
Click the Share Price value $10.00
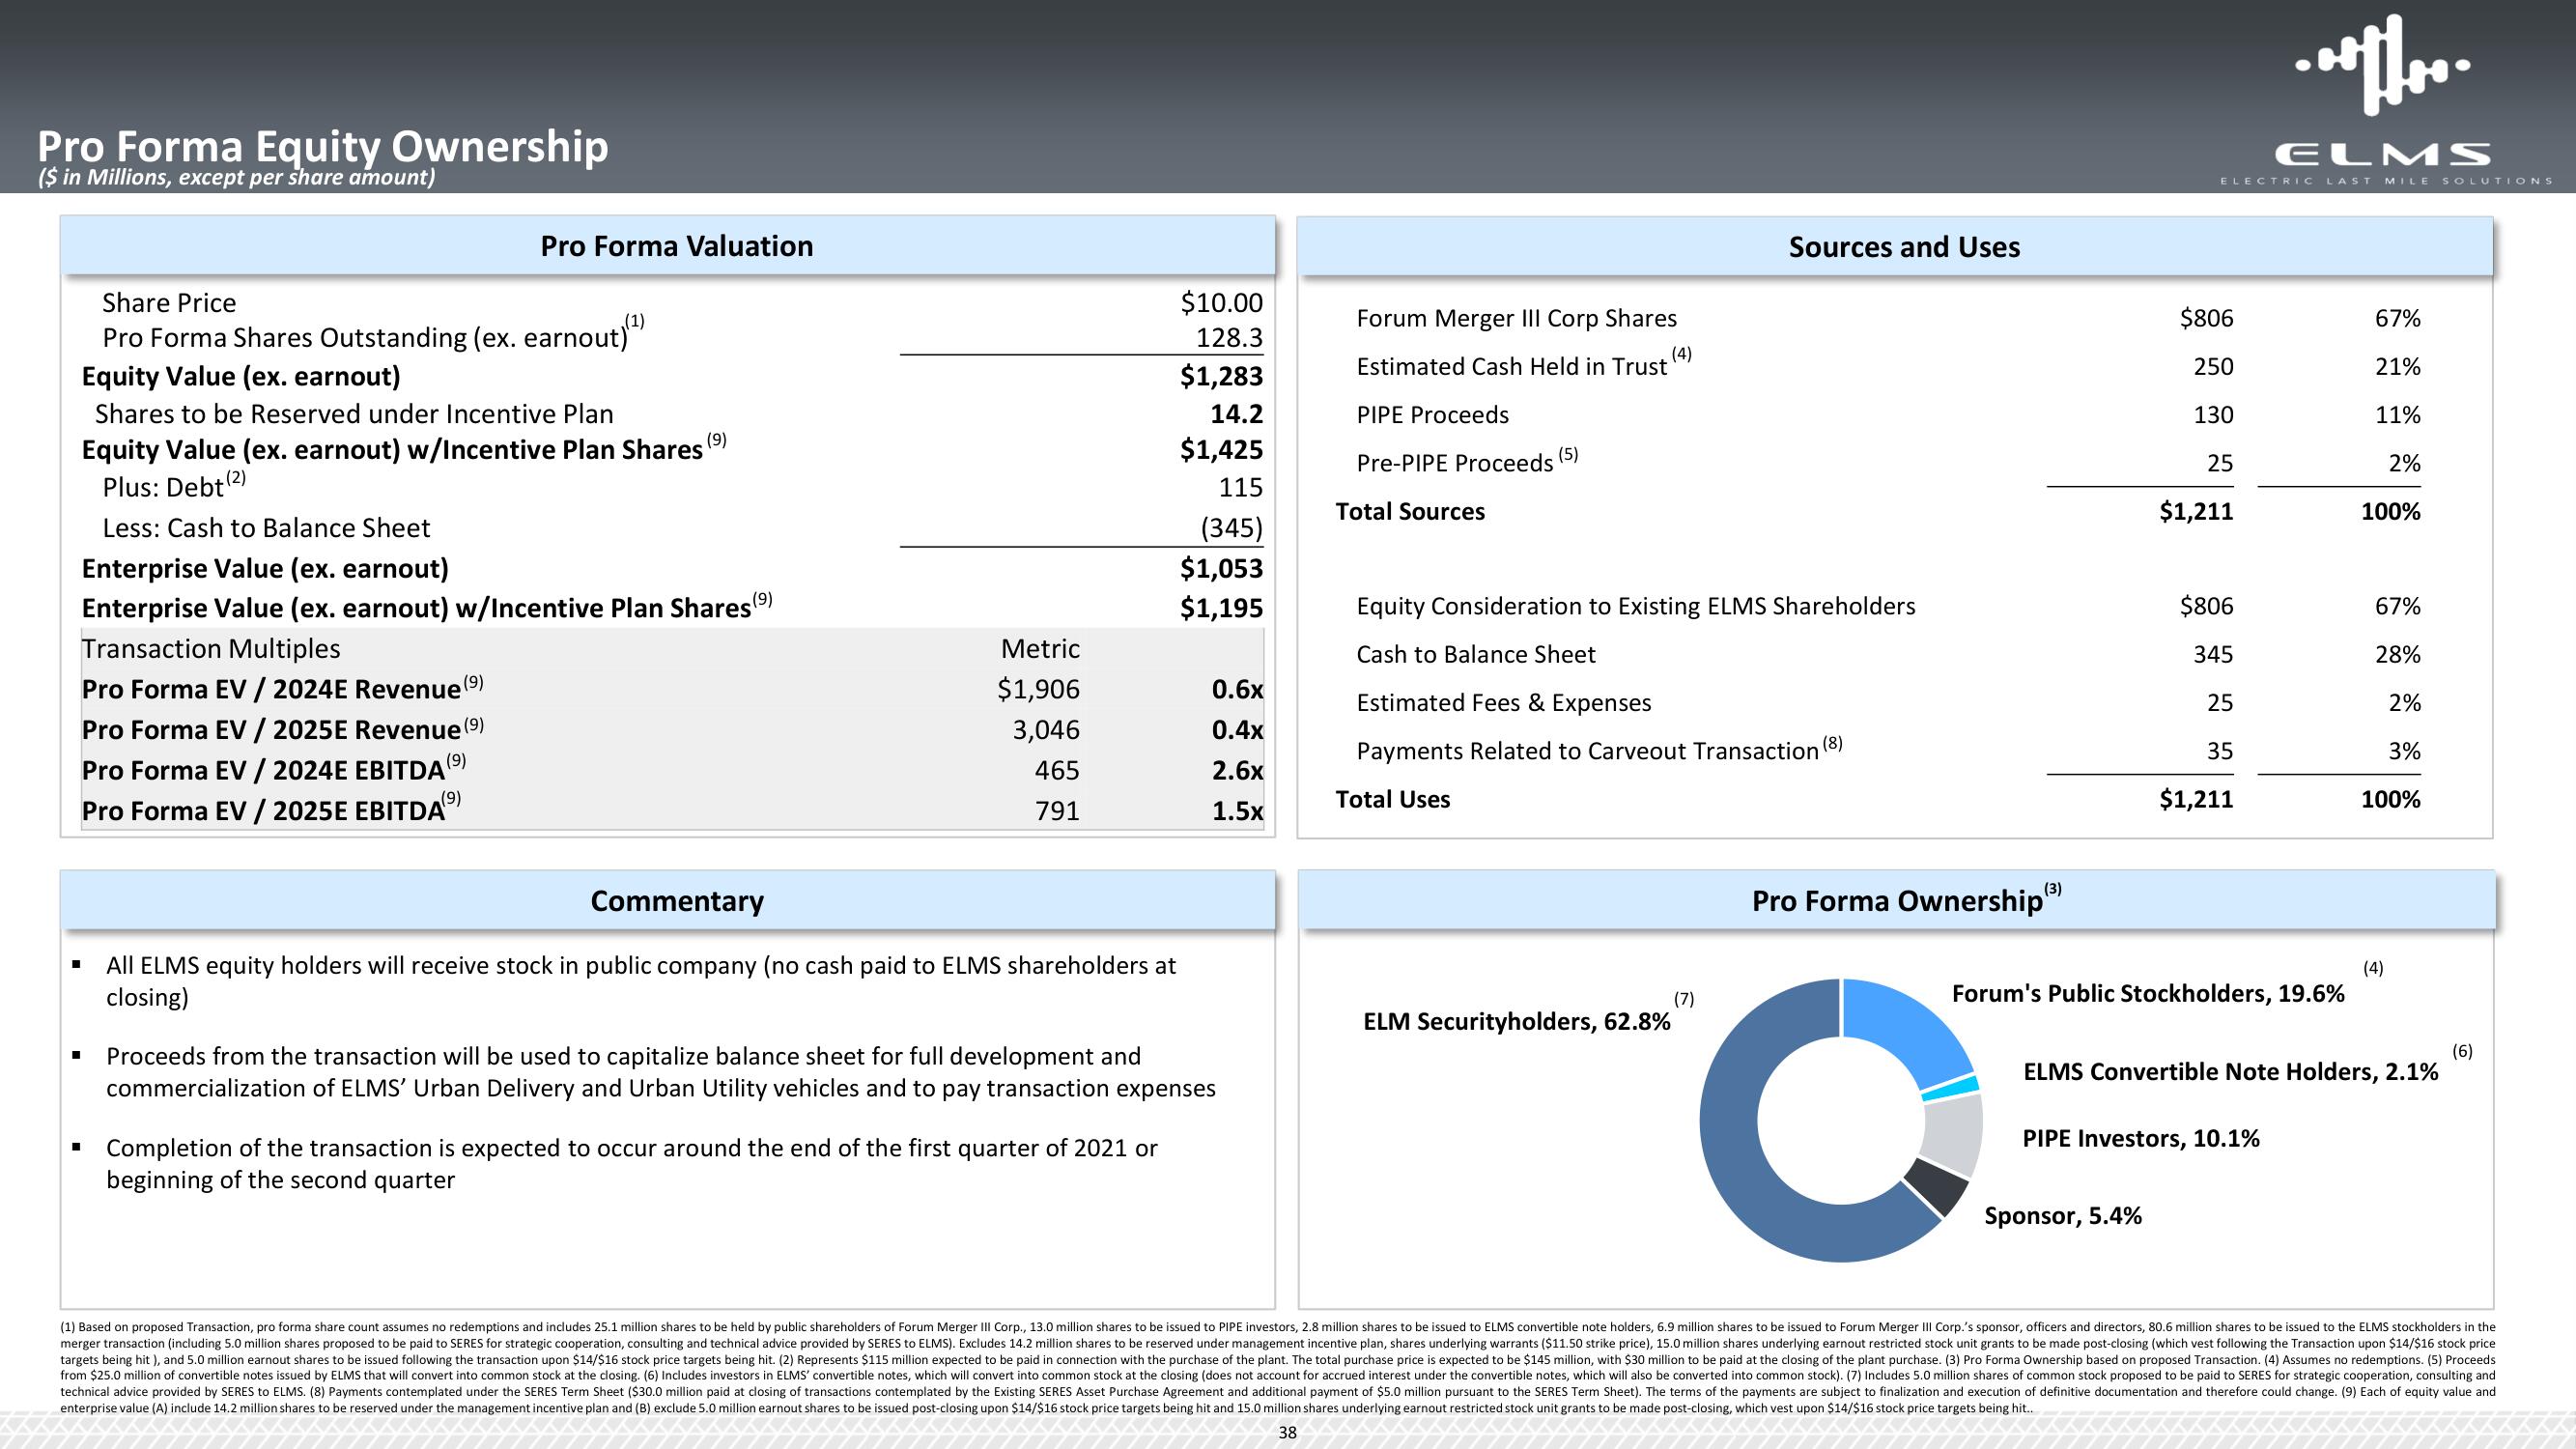(1221, 303)
